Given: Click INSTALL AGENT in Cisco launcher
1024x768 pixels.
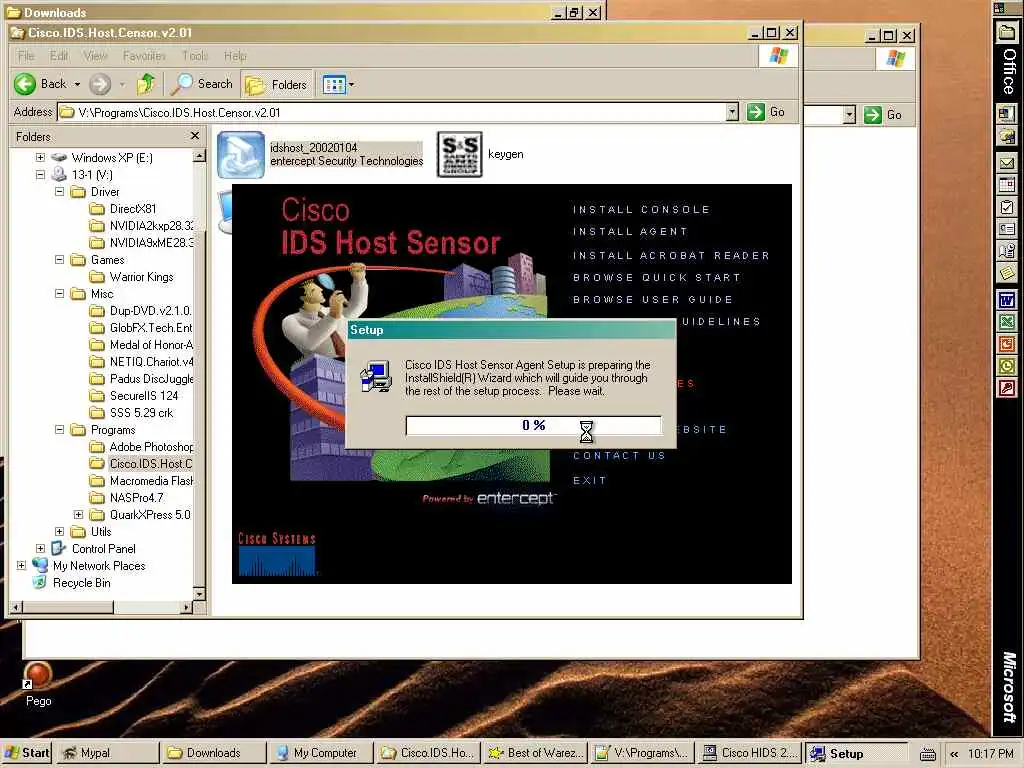Looking at the screenshot, I should (x=630, y=231).
